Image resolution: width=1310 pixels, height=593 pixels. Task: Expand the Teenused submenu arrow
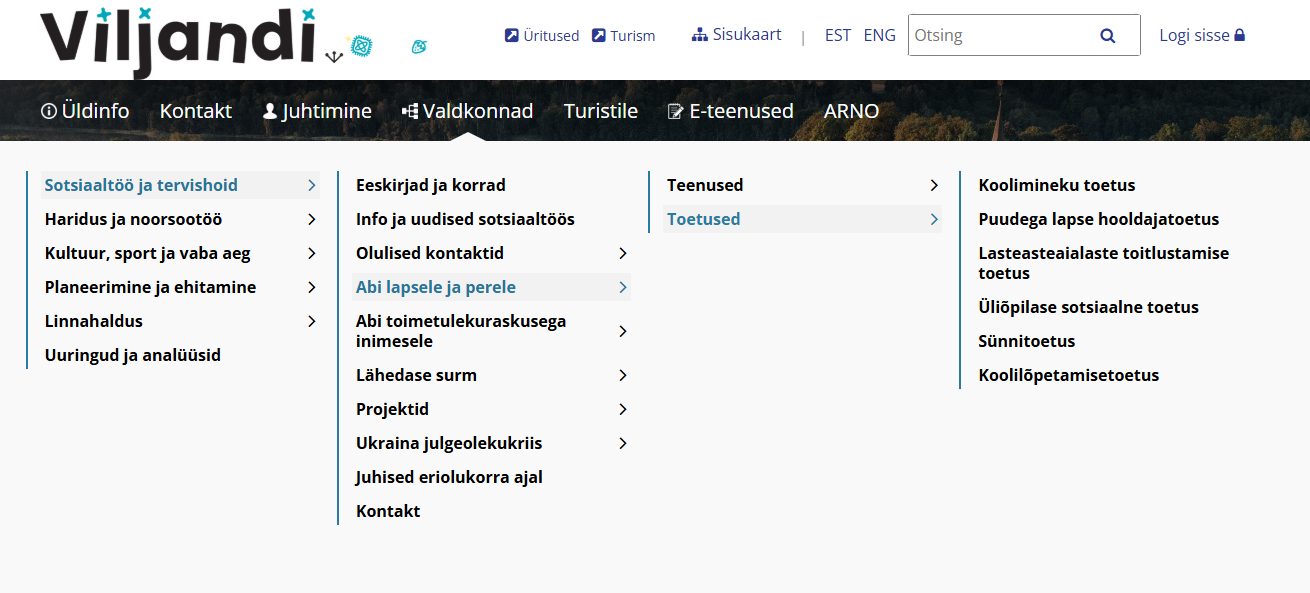[x=934, y=185]
